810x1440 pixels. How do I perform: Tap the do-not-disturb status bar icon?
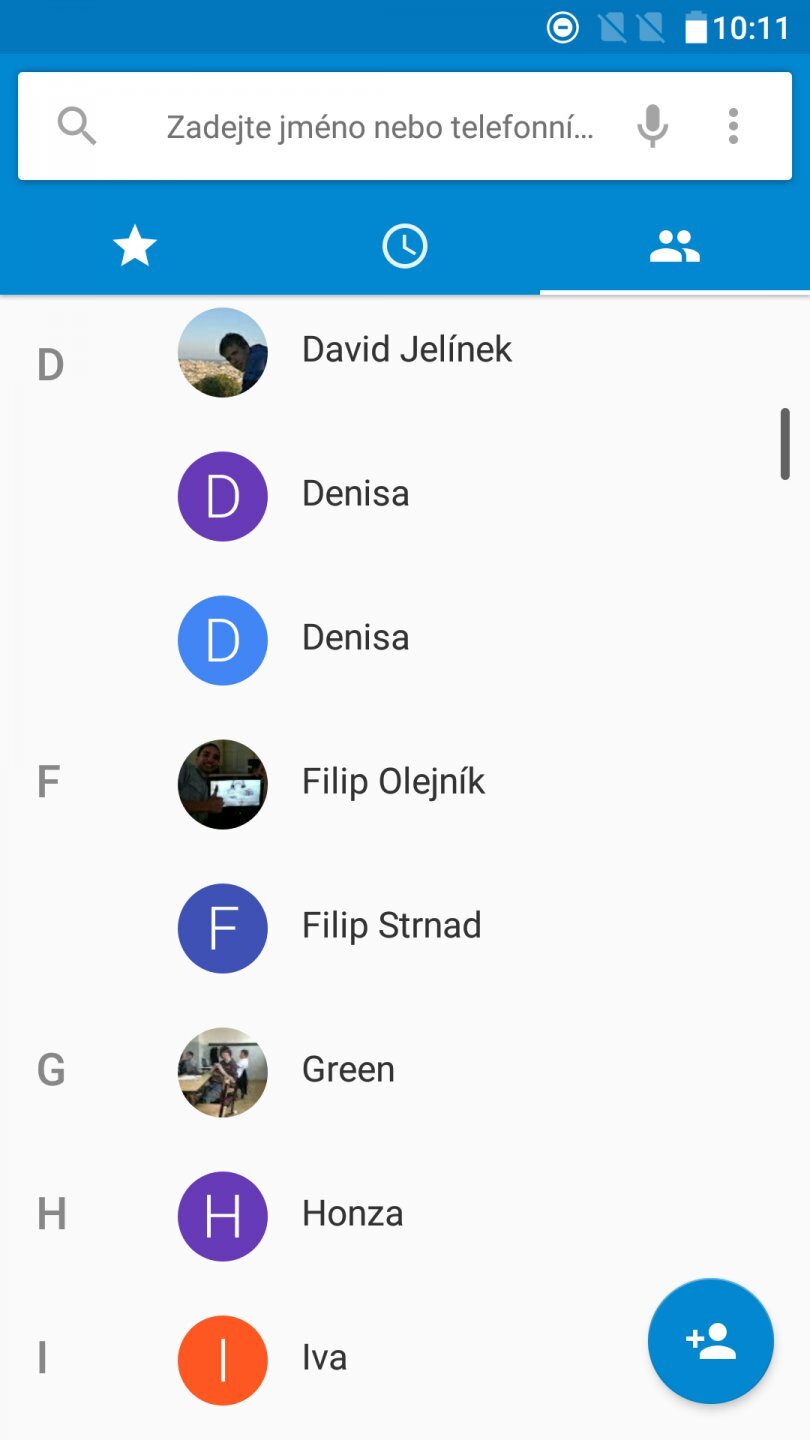click(563, 28)
